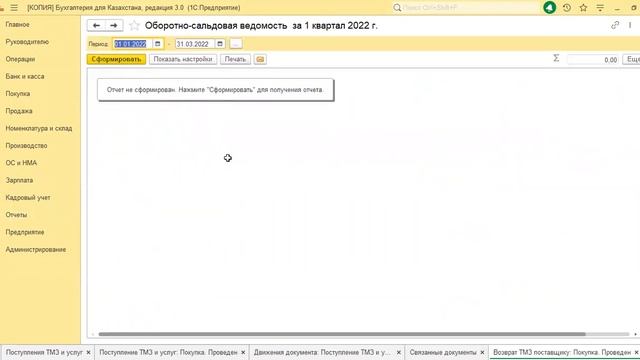Close Поступление ТМЗ и услуг: Покупка tab
This screenshot has width=640, height=360.
243,352
